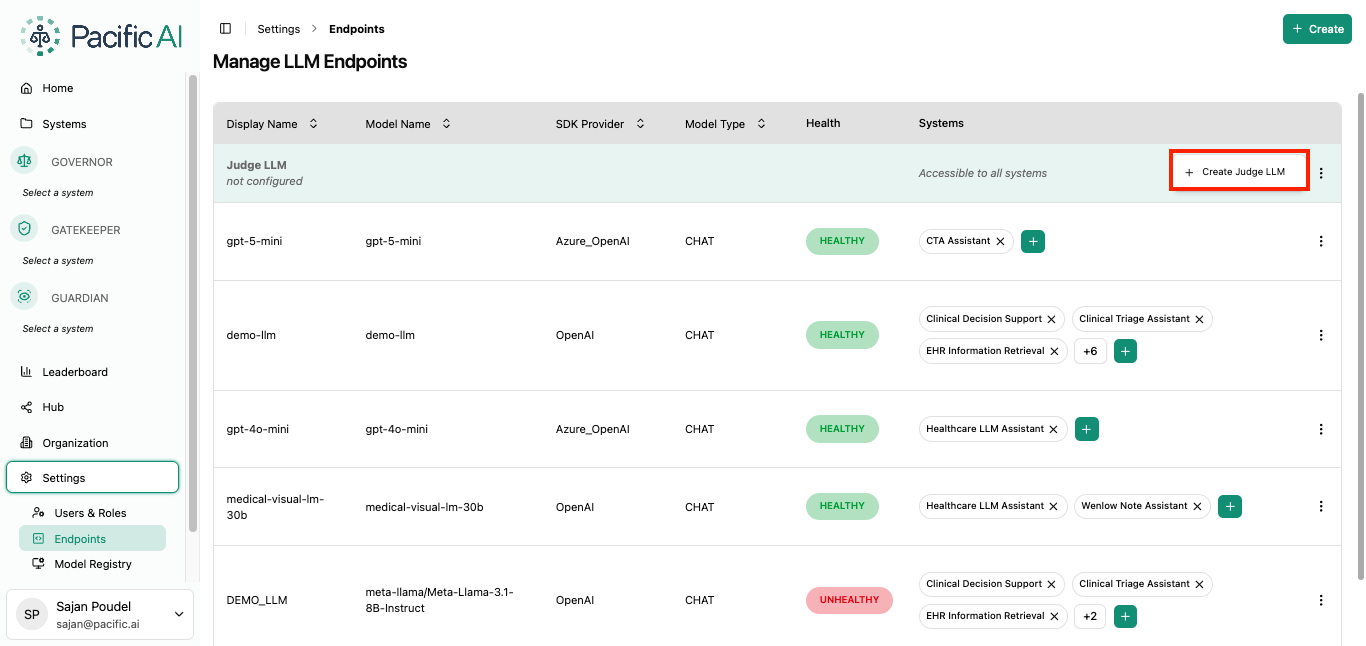This screenshot has height=646, width=1366.
Task: Select Settings in the sidebar
Action: click(x=92, y=478)
